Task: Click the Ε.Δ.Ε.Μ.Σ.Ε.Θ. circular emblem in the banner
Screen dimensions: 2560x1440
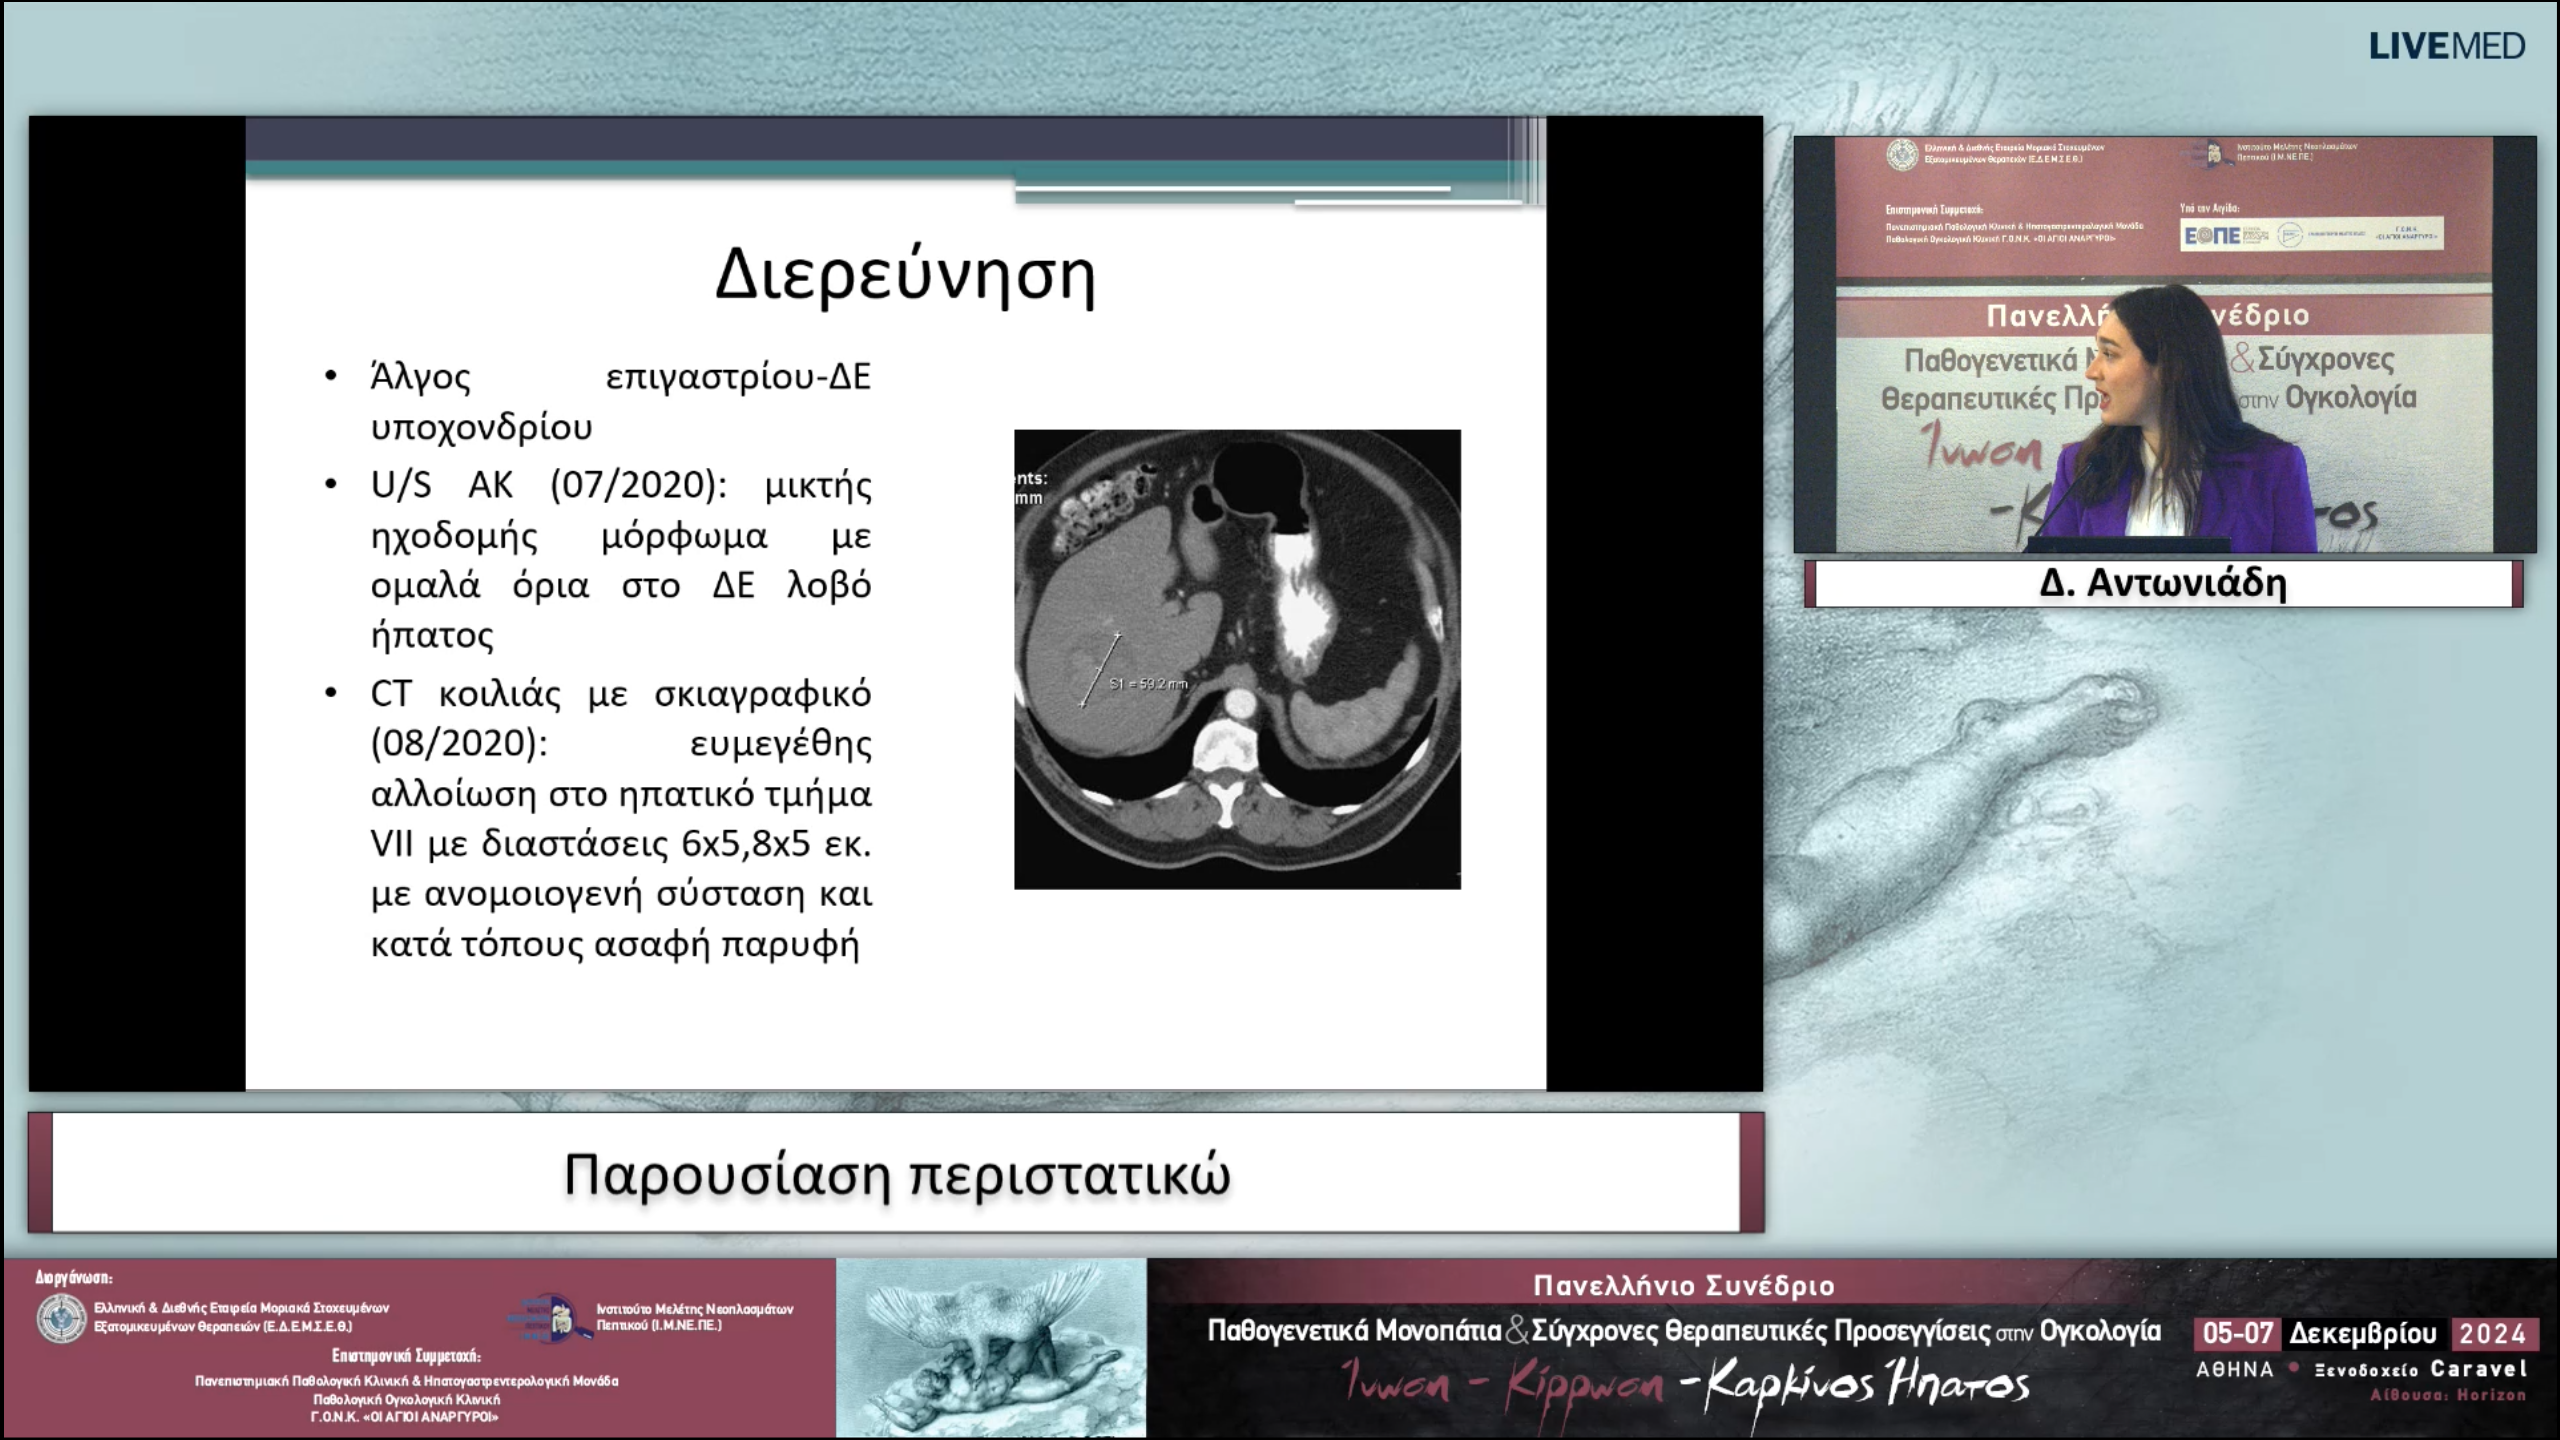Action: click(61, 1317)
